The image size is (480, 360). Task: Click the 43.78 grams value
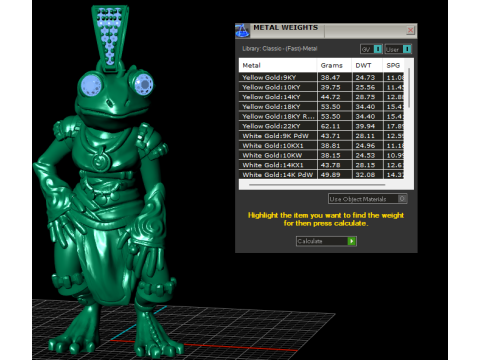pyautogui.click(x=330, y=165)
